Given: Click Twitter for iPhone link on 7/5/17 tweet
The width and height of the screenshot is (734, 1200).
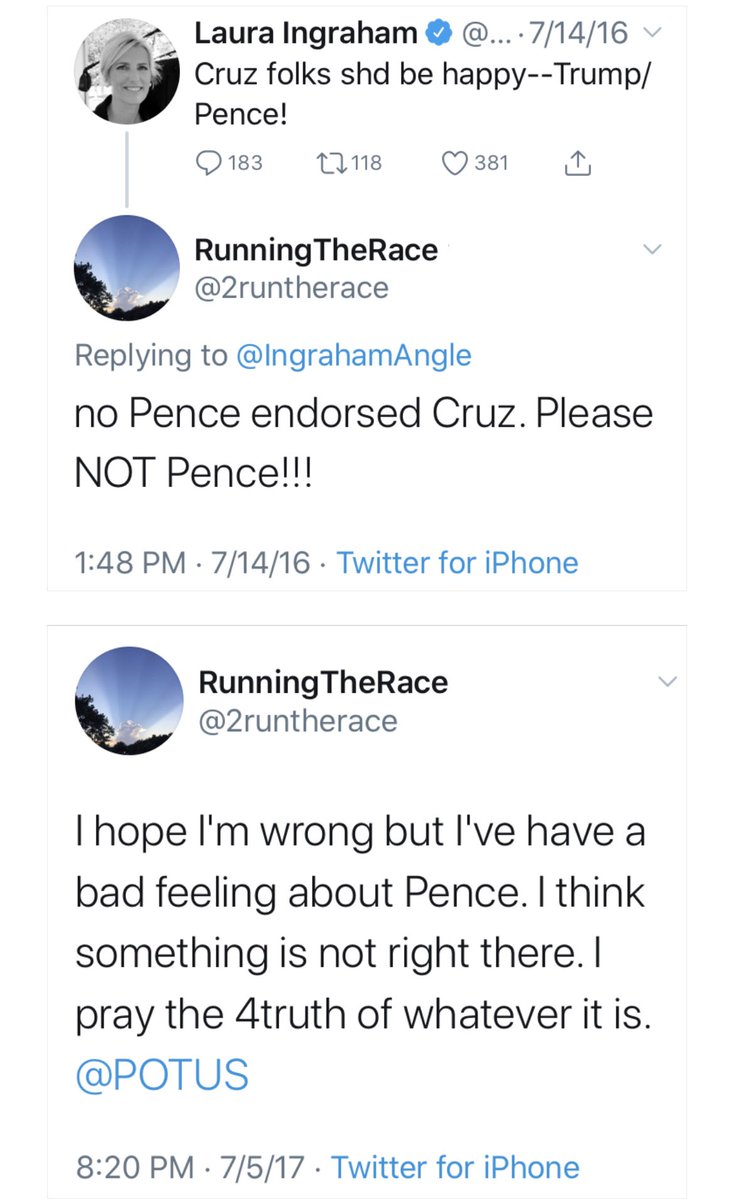Looking at the screenshot, I should pyautogui.click(x=455, y=1167).
